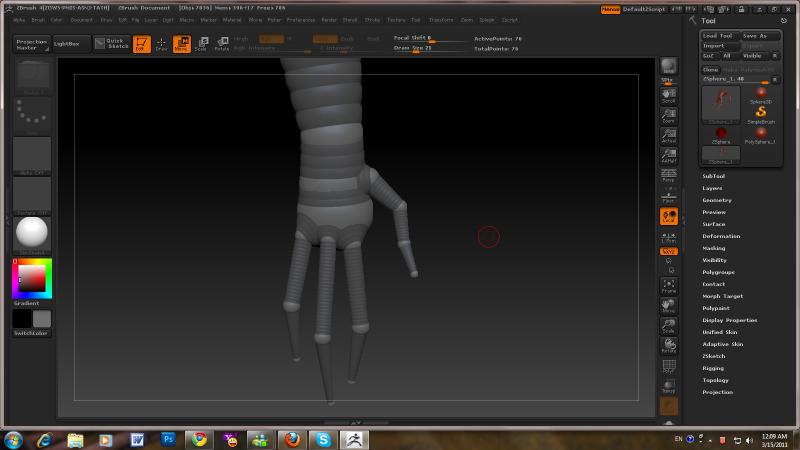Open Projection Master
Image resolution: width=800 pixels, height=450 pixels.
click(x=32, y=44)
